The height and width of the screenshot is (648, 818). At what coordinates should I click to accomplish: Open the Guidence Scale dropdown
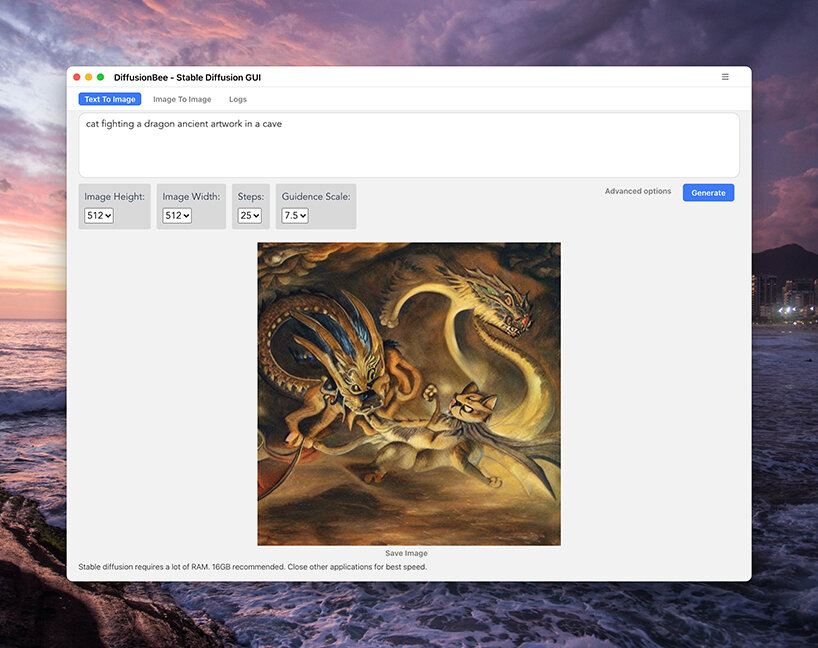pos(295,215)
